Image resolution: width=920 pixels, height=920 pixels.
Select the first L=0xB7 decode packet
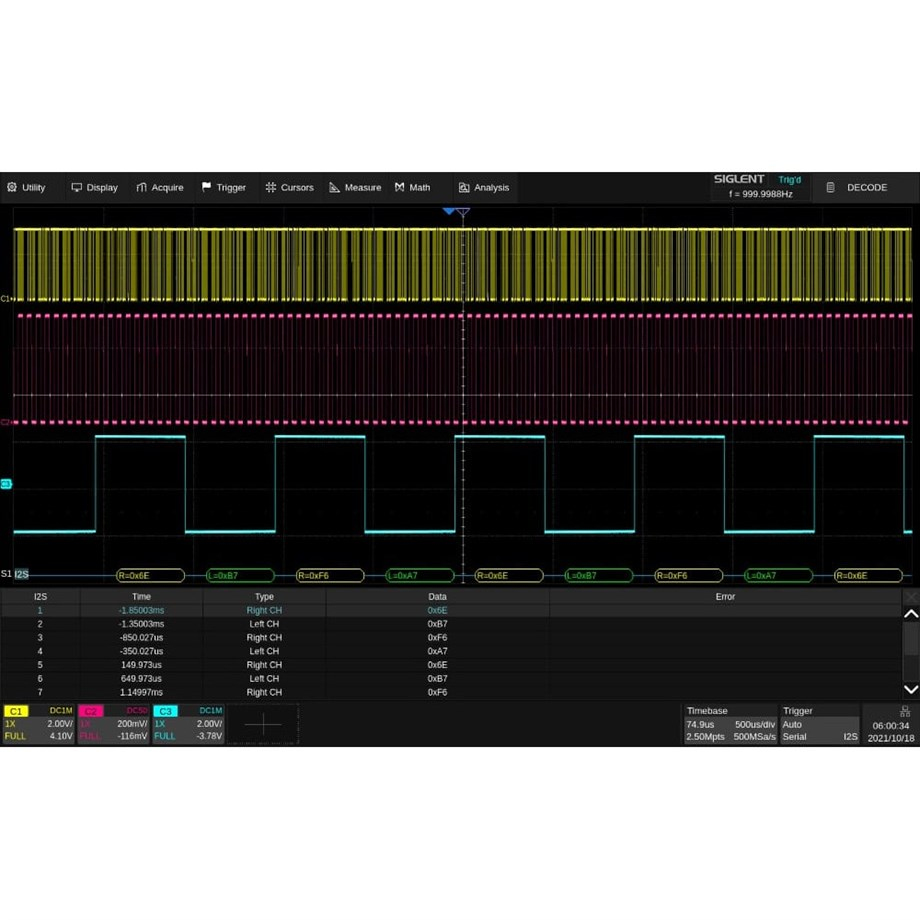241,576
